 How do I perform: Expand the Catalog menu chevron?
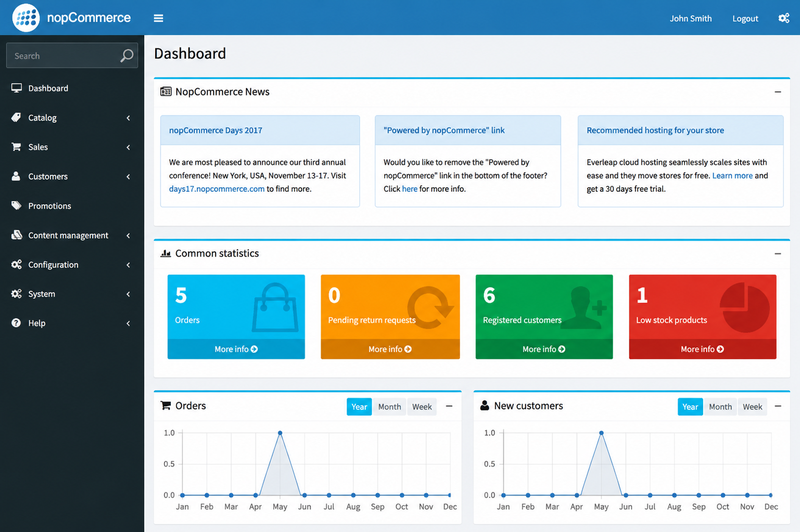(x=128, y=118)
